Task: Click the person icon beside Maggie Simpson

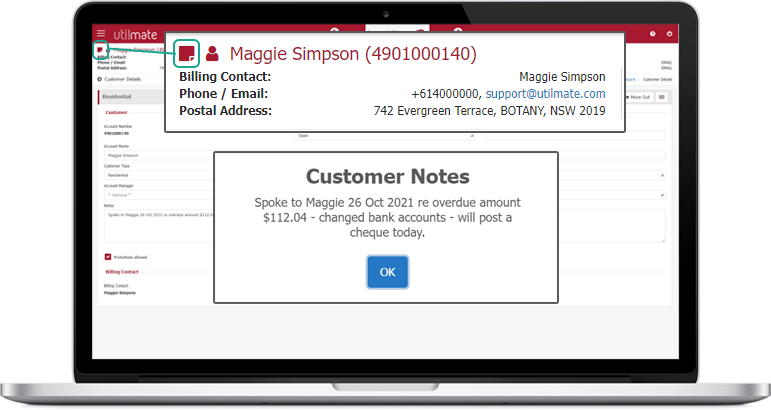Action: (x=212, y=54)
